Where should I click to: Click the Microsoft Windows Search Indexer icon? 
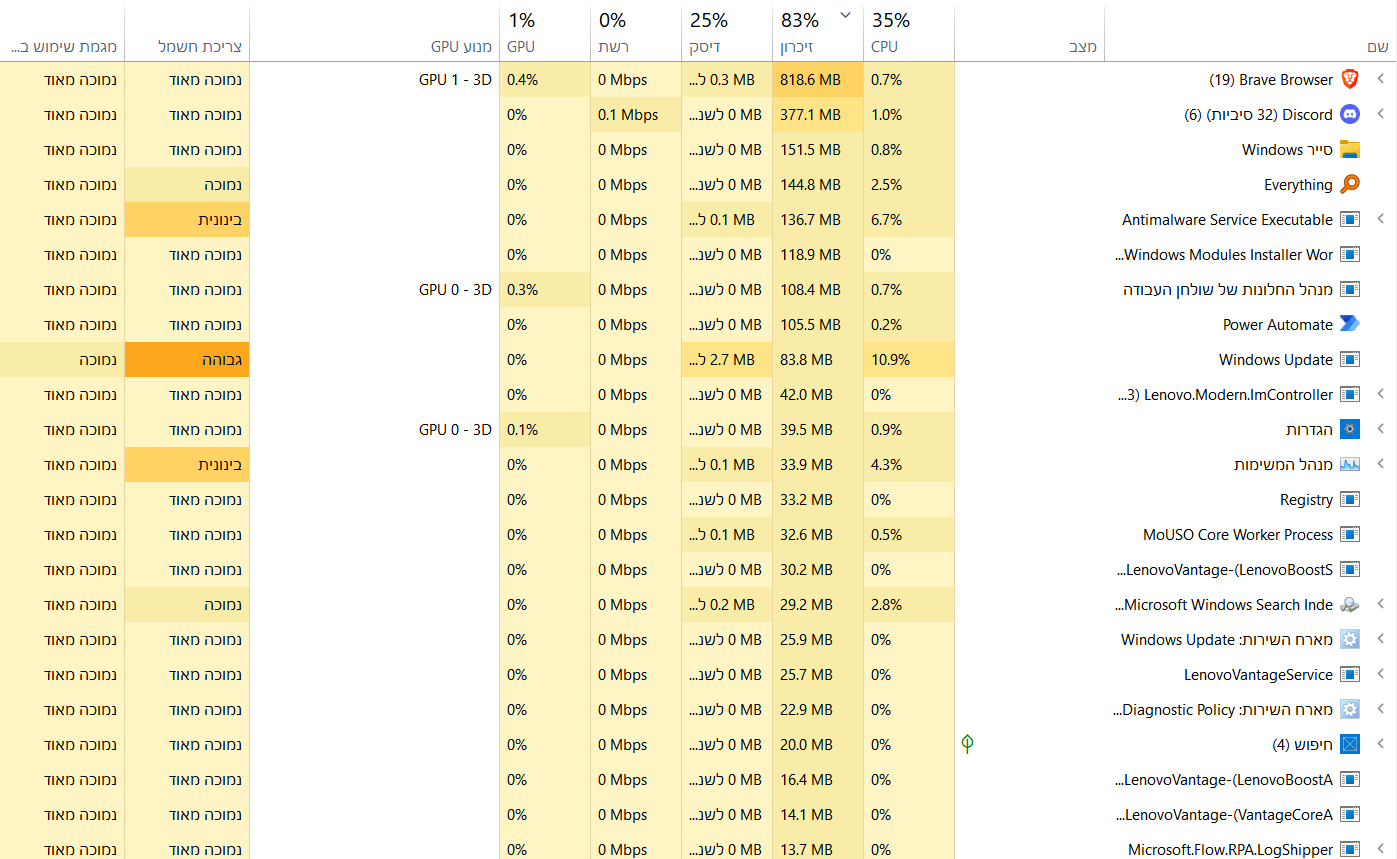coord(1350,605)
